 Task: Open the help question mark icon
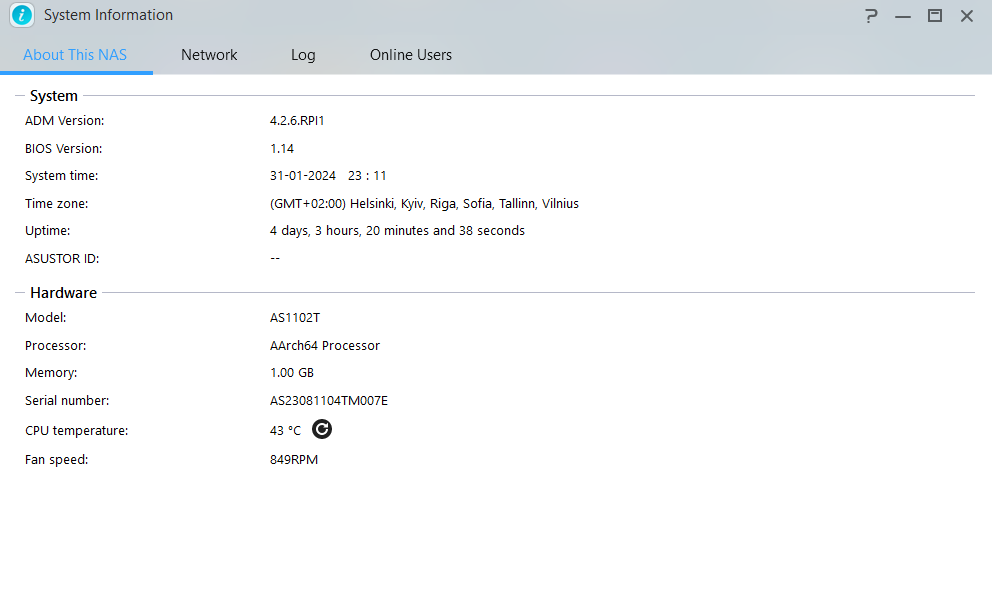[871, 16]
